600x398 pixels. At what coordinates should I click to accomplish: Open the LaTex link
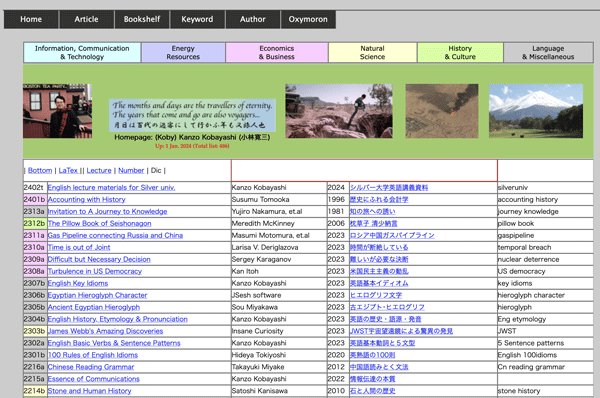68,170
